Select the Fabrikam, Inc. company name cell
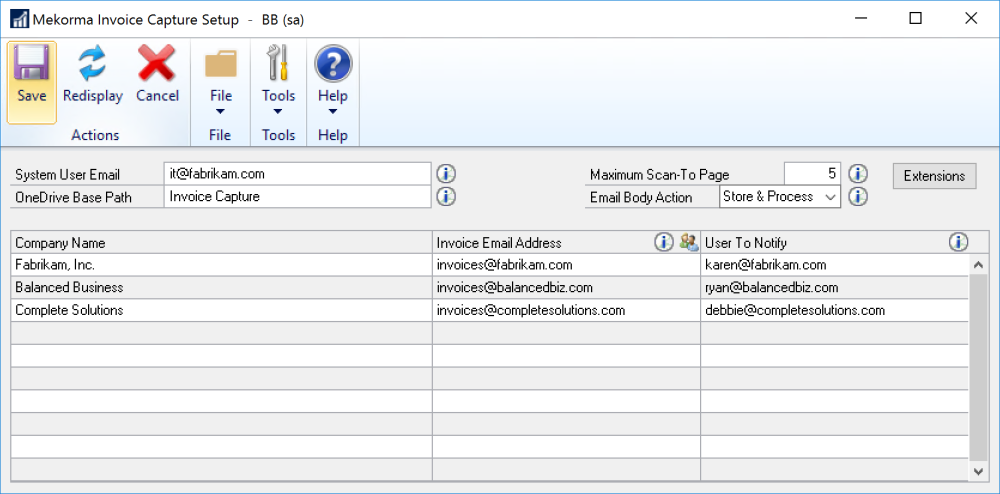 (221, 265)
